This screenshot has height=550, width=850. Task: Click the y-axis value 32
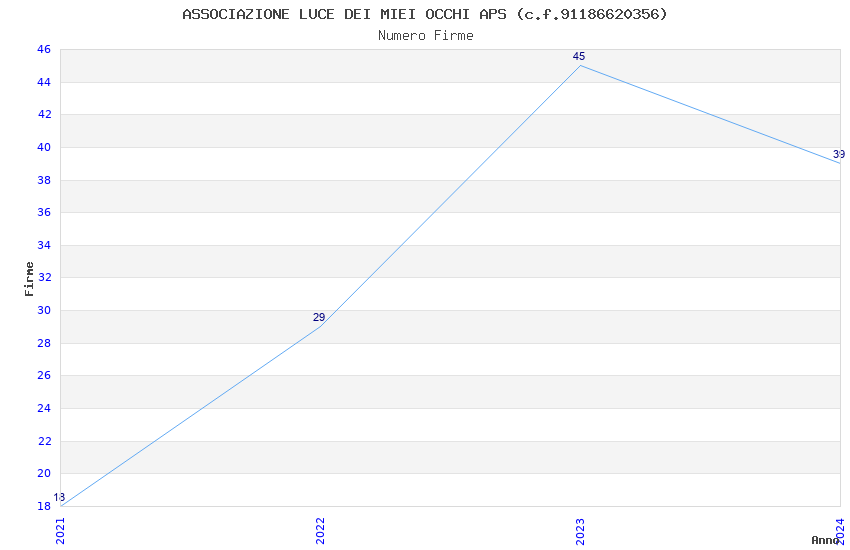click(x=44, y=277)
